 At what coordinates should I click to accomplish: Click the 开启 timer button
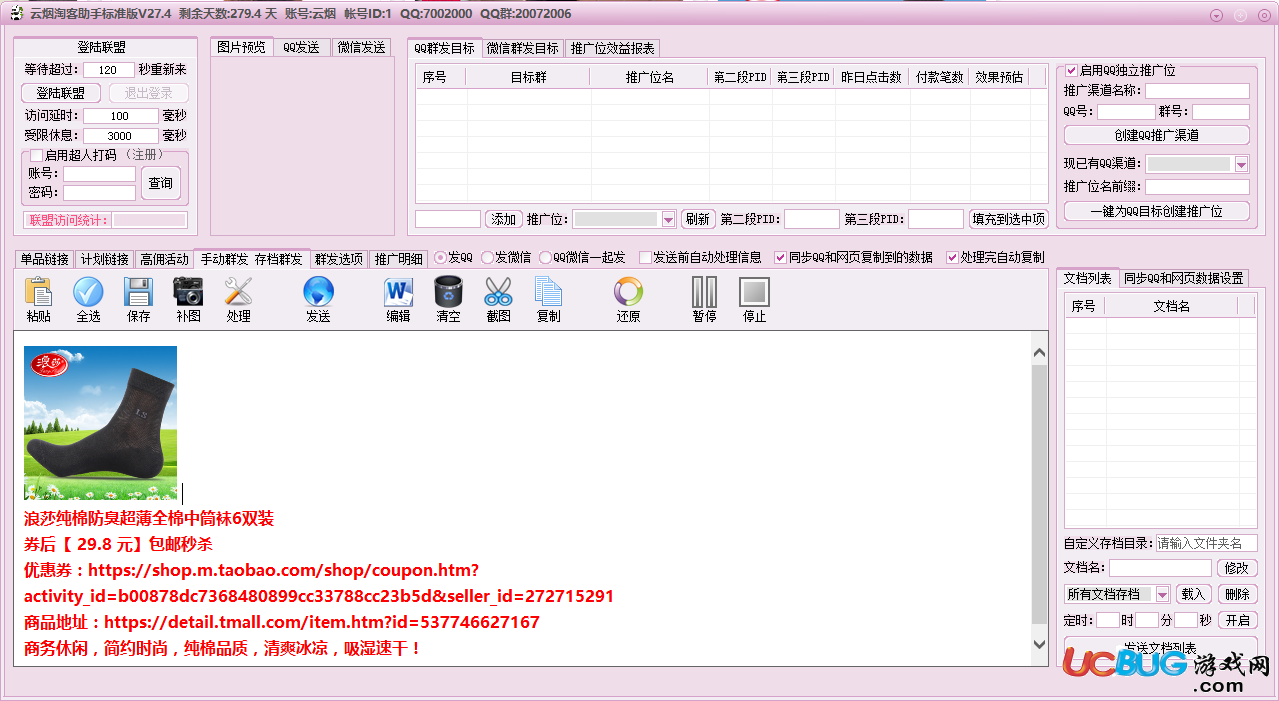click(x=1237, y=620)
